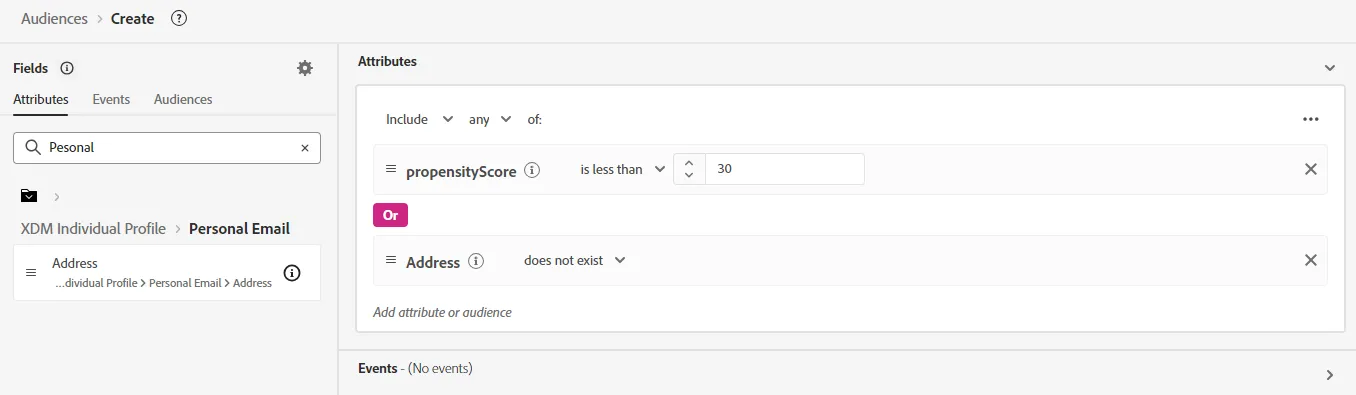
Task: Show info for Address field in list
Action: click(292, 273)
